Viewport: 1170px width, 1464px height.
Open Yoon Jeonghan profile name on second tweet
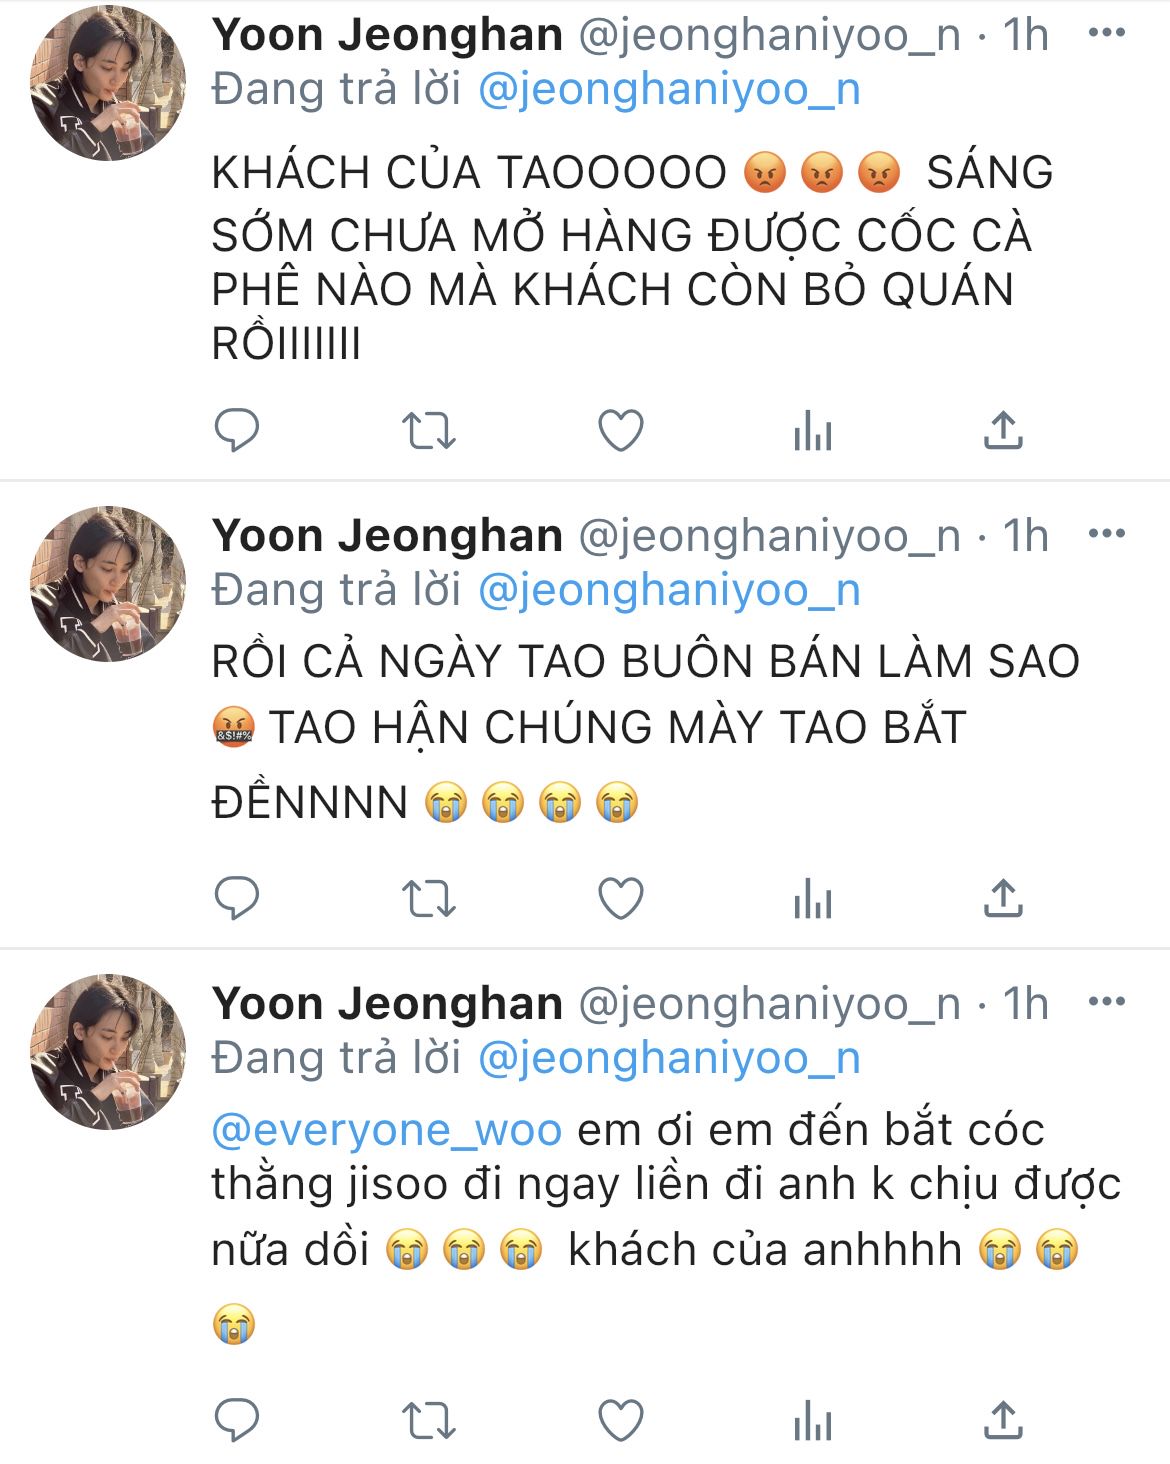click(x=387, y=535)
